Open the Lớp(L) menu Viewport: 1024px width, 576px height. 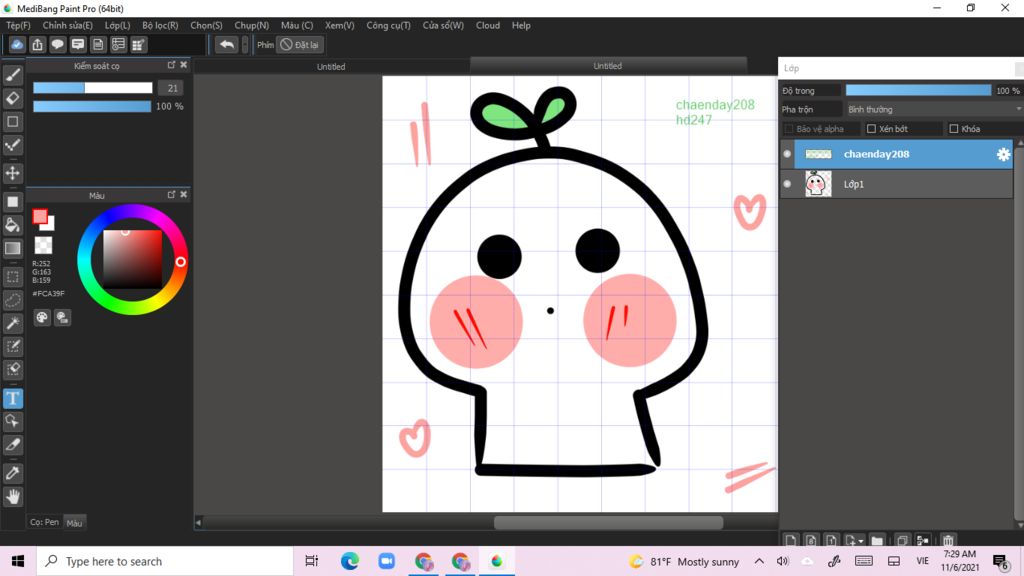(x=118, y=25)
